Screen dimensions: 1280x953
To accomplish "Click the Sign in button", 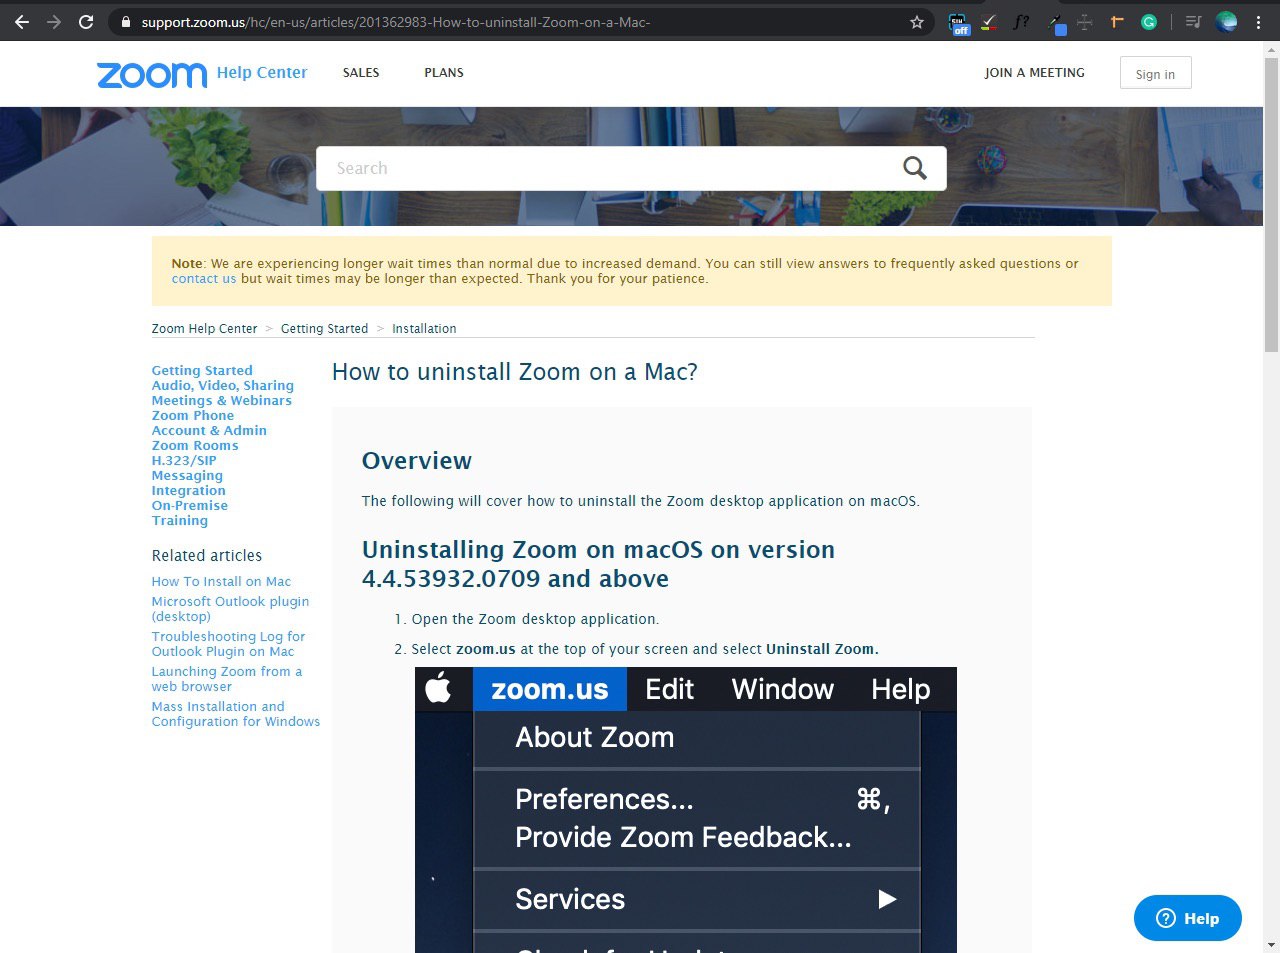I will (x=1155, y=73).
